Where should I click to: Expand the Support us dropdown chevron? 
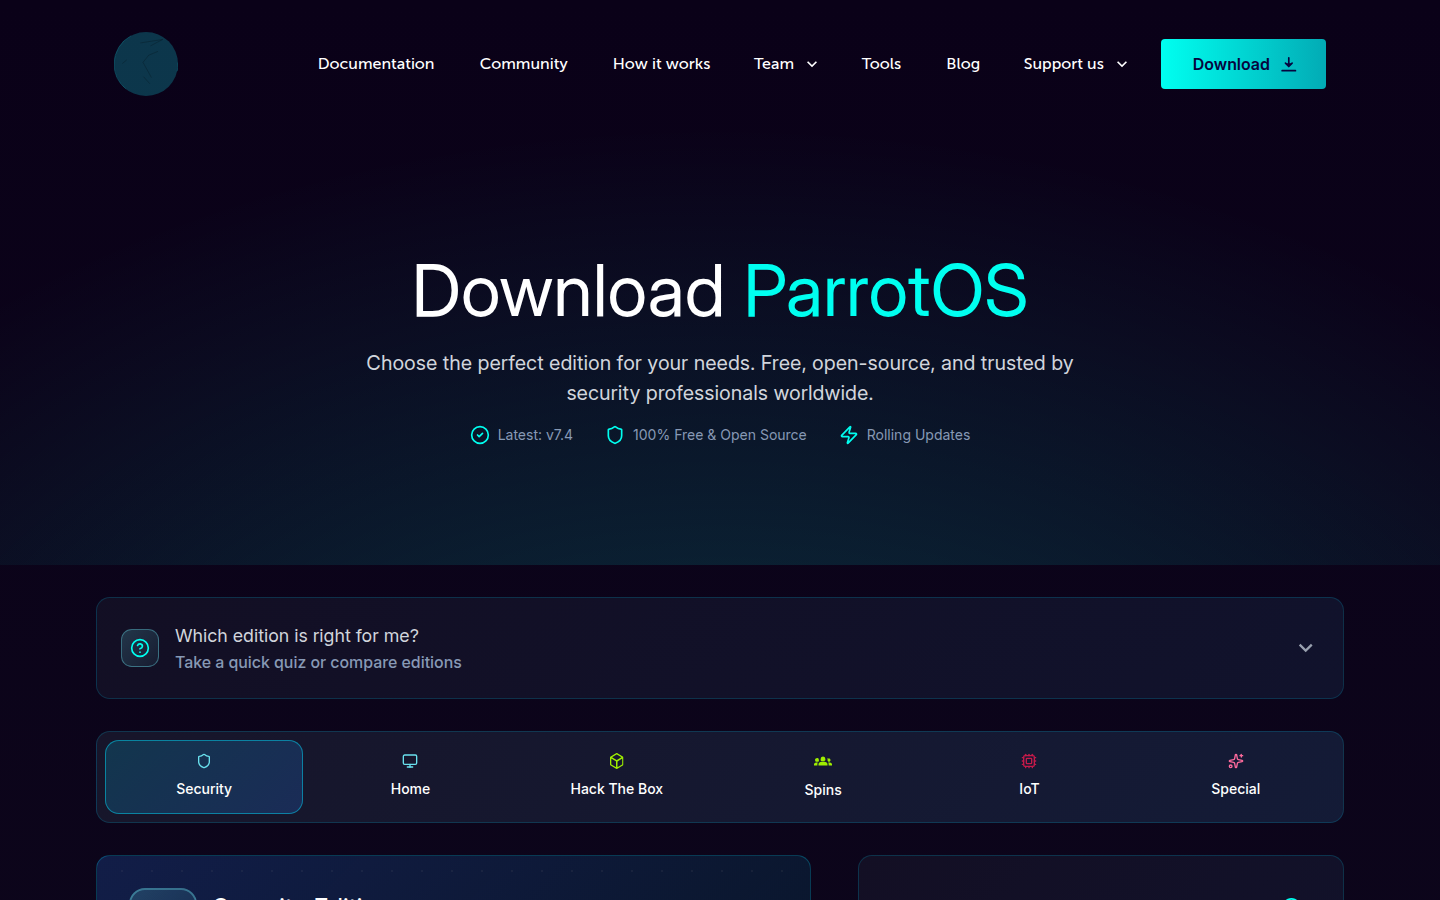[1122, 64]
